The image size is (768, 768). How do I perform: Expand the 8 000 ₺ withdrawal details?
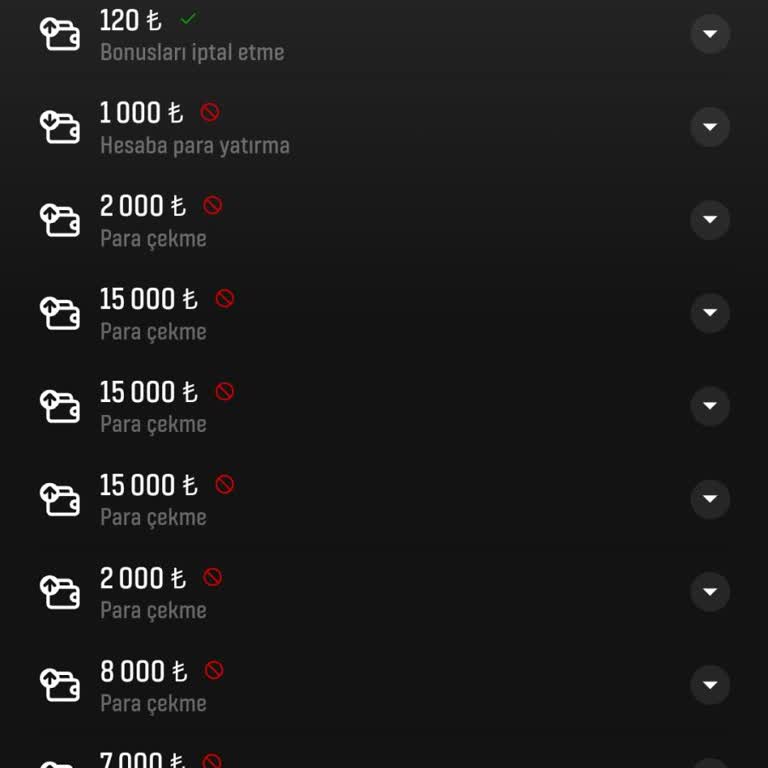tap(710, 685)
